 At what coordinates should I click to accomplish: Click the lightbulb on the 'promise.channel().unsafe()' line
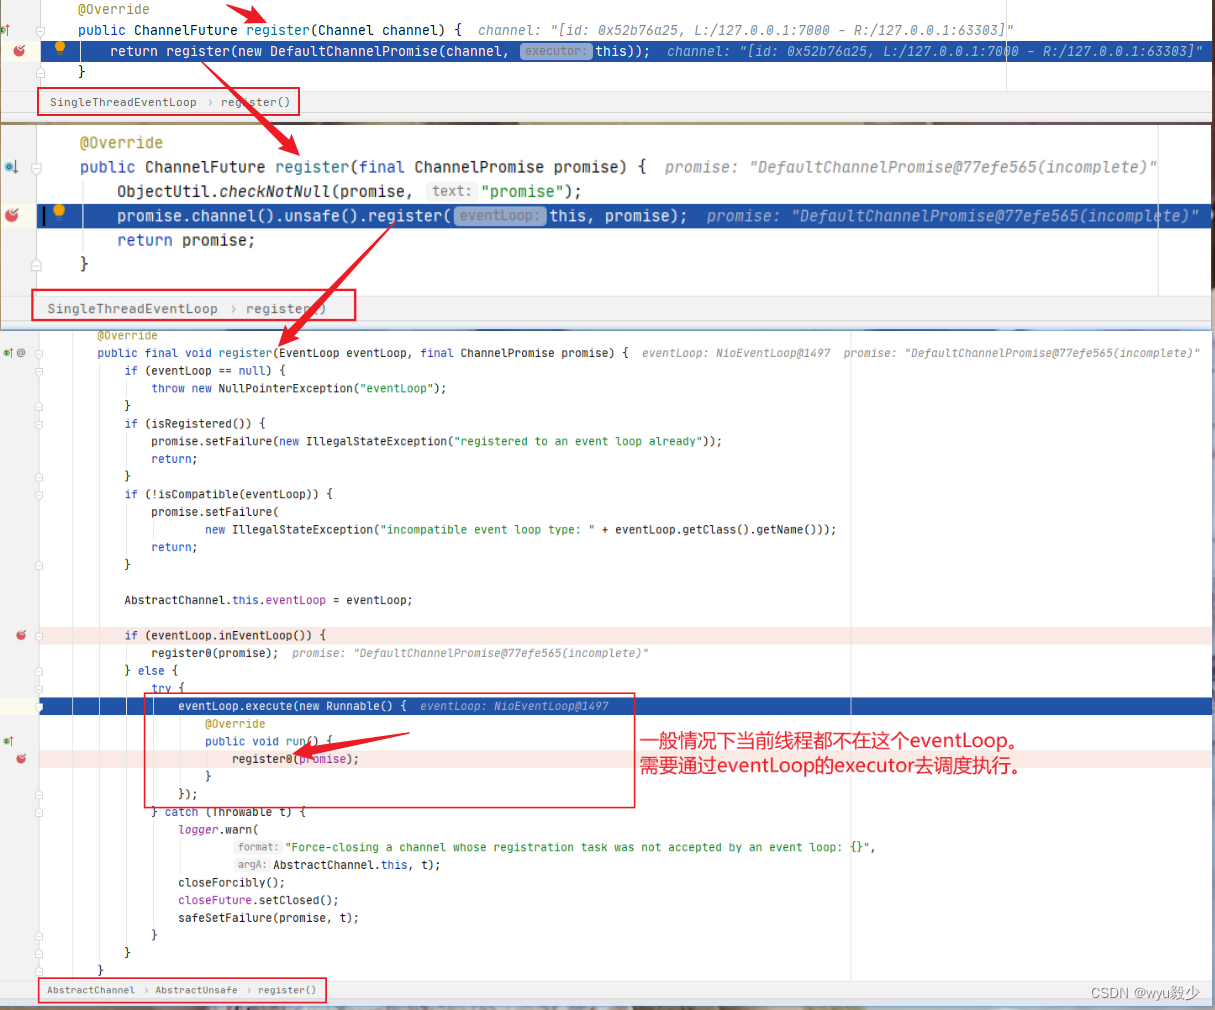[x=59, y=211]
